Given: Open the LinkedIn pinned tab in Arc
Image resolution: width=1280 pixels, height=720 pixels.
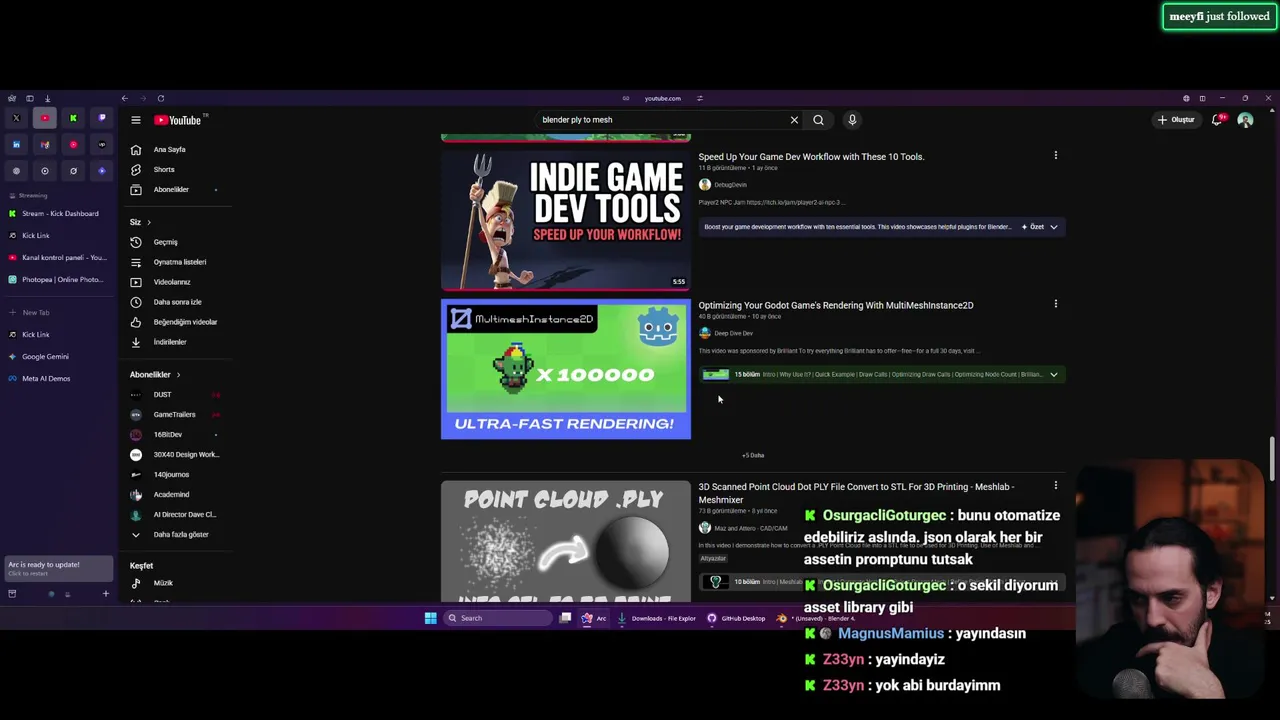Looking at the screenshot, I should coord(16,144).
